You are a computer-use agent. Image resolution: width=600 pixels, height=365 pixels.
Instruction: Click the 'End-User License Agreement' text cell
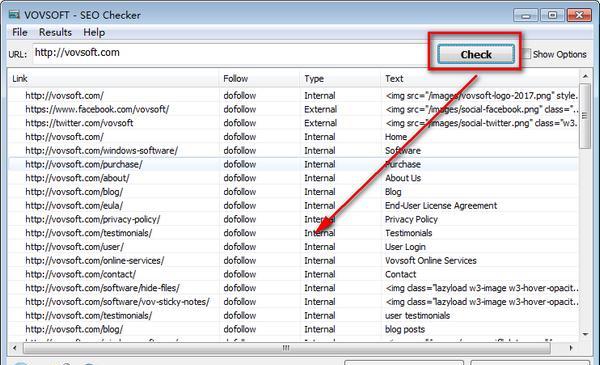[441, 206]
